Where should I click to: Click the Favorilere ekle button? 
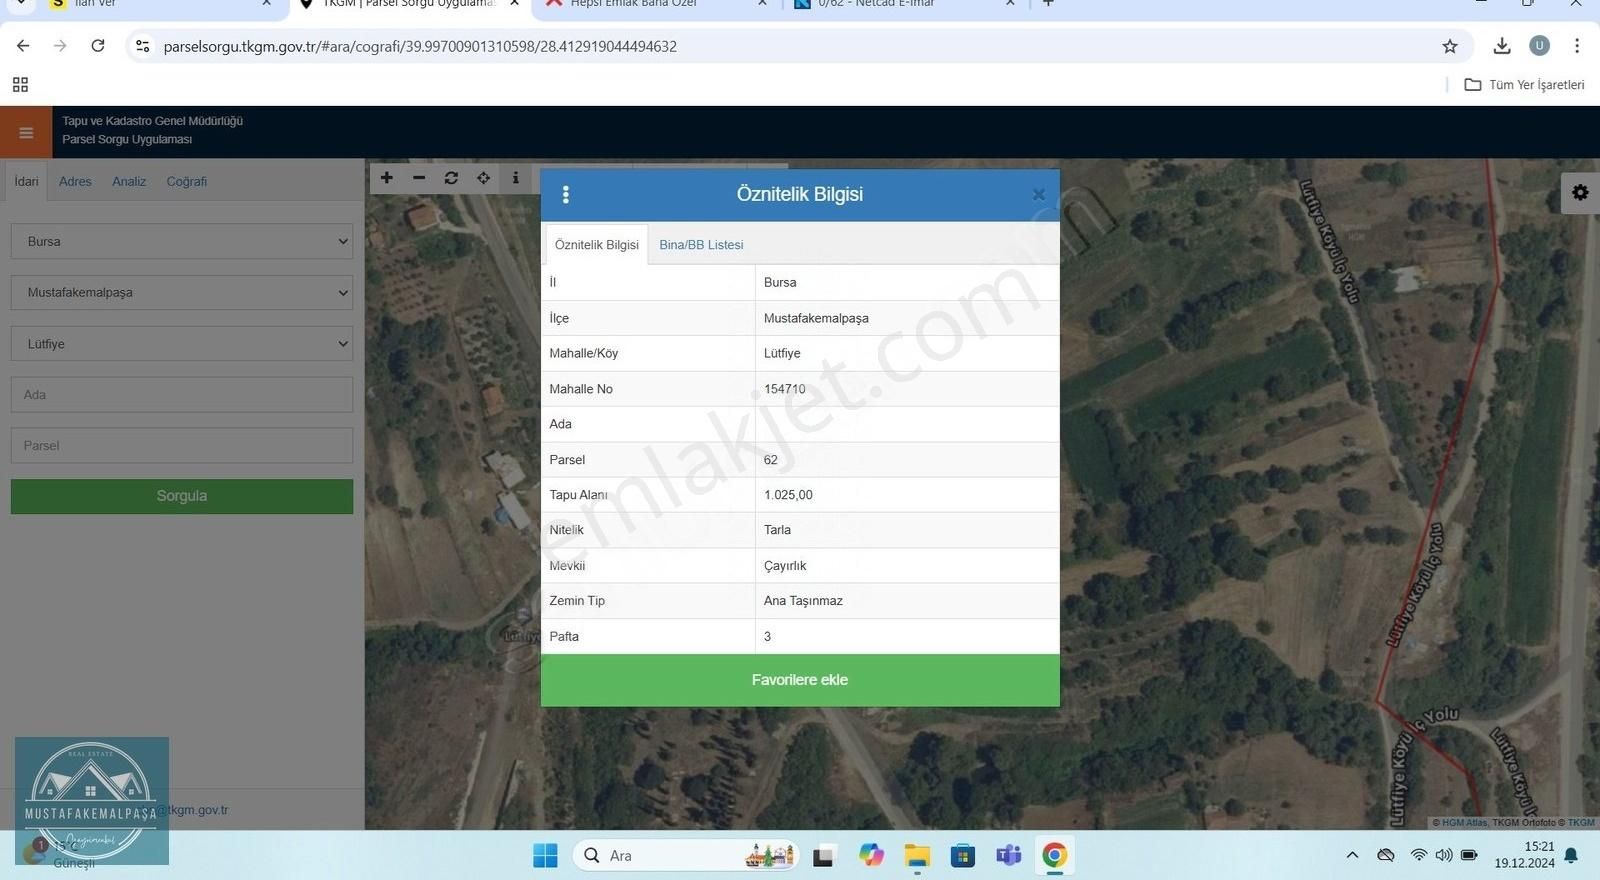click(x=800, y=680)
